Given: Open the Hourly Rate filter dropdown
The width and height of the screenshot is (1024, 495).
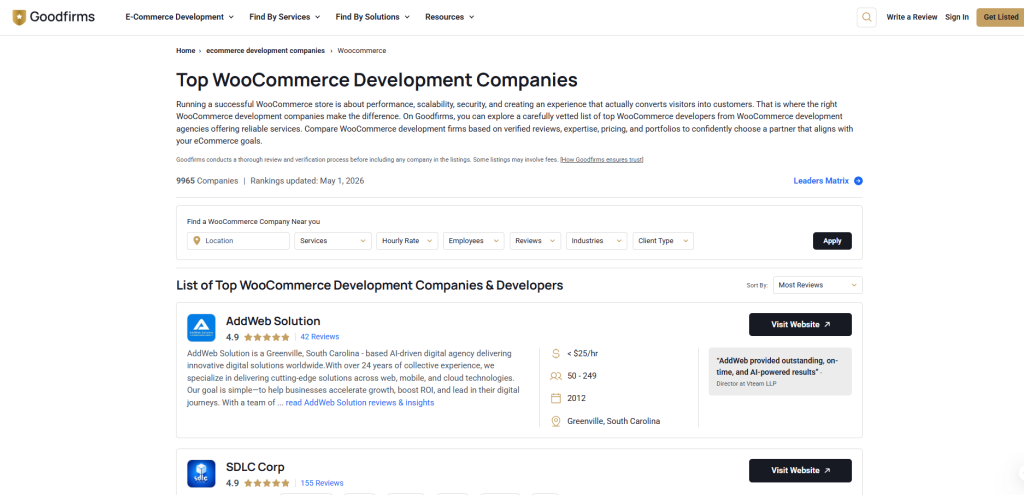Looking at the screenshot, I should pos(407,240).
